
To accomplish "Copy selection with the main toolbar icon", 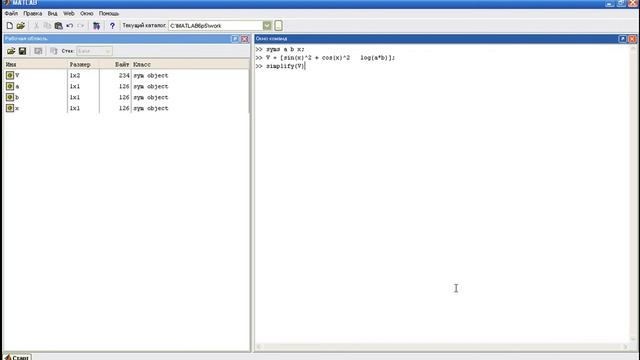I will pos(47,26).
